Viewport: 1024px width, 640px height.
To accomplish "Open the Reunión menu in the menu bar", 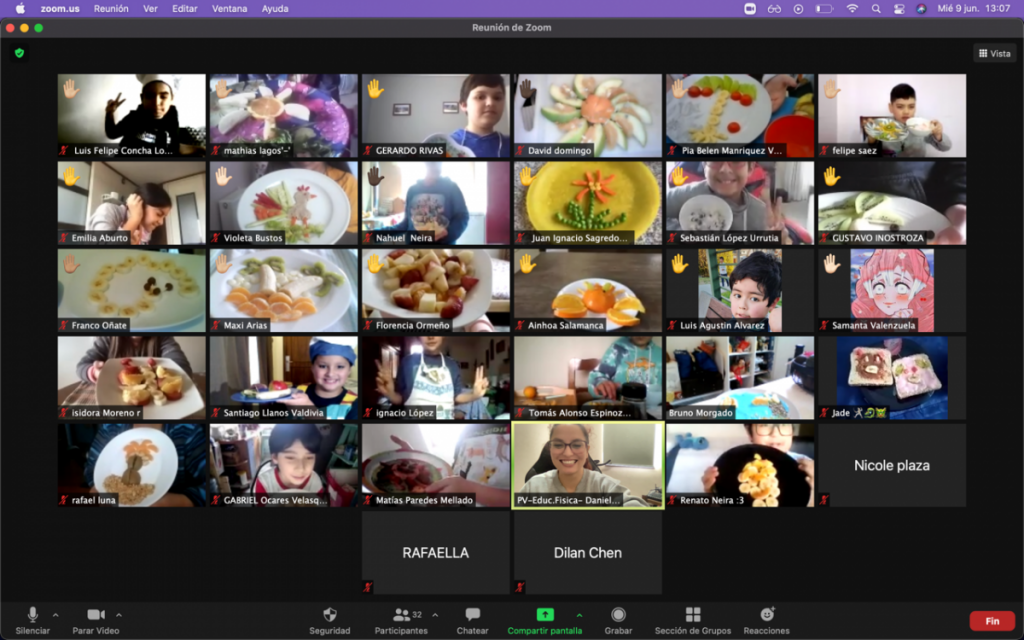I will 111,8.
